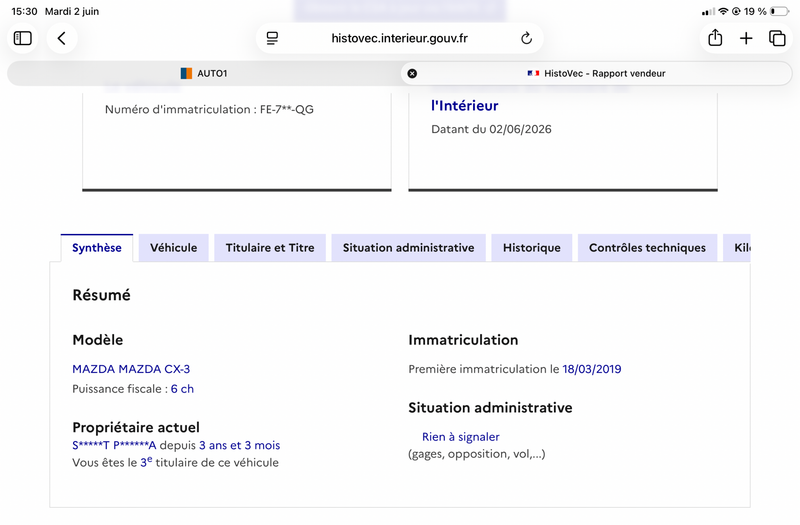This screenshot has width=800, height=525.
Task: Close the HistoVec tab with its X icon
Action: (x=412, y=73)
